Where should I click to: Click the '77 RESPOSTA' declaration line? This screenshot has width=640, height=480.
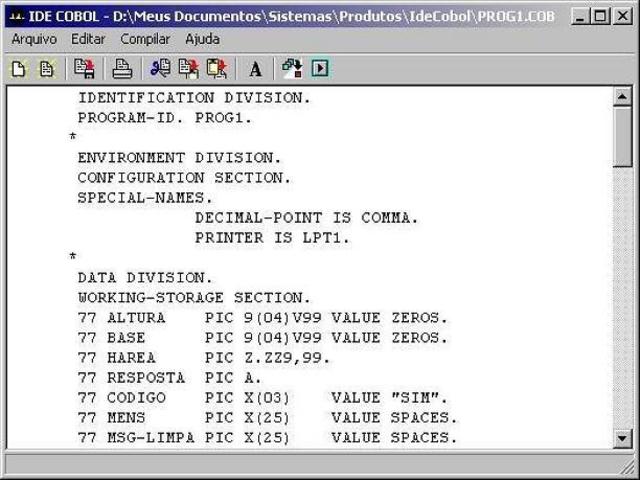pyautogui.click(x=170, y=378)
